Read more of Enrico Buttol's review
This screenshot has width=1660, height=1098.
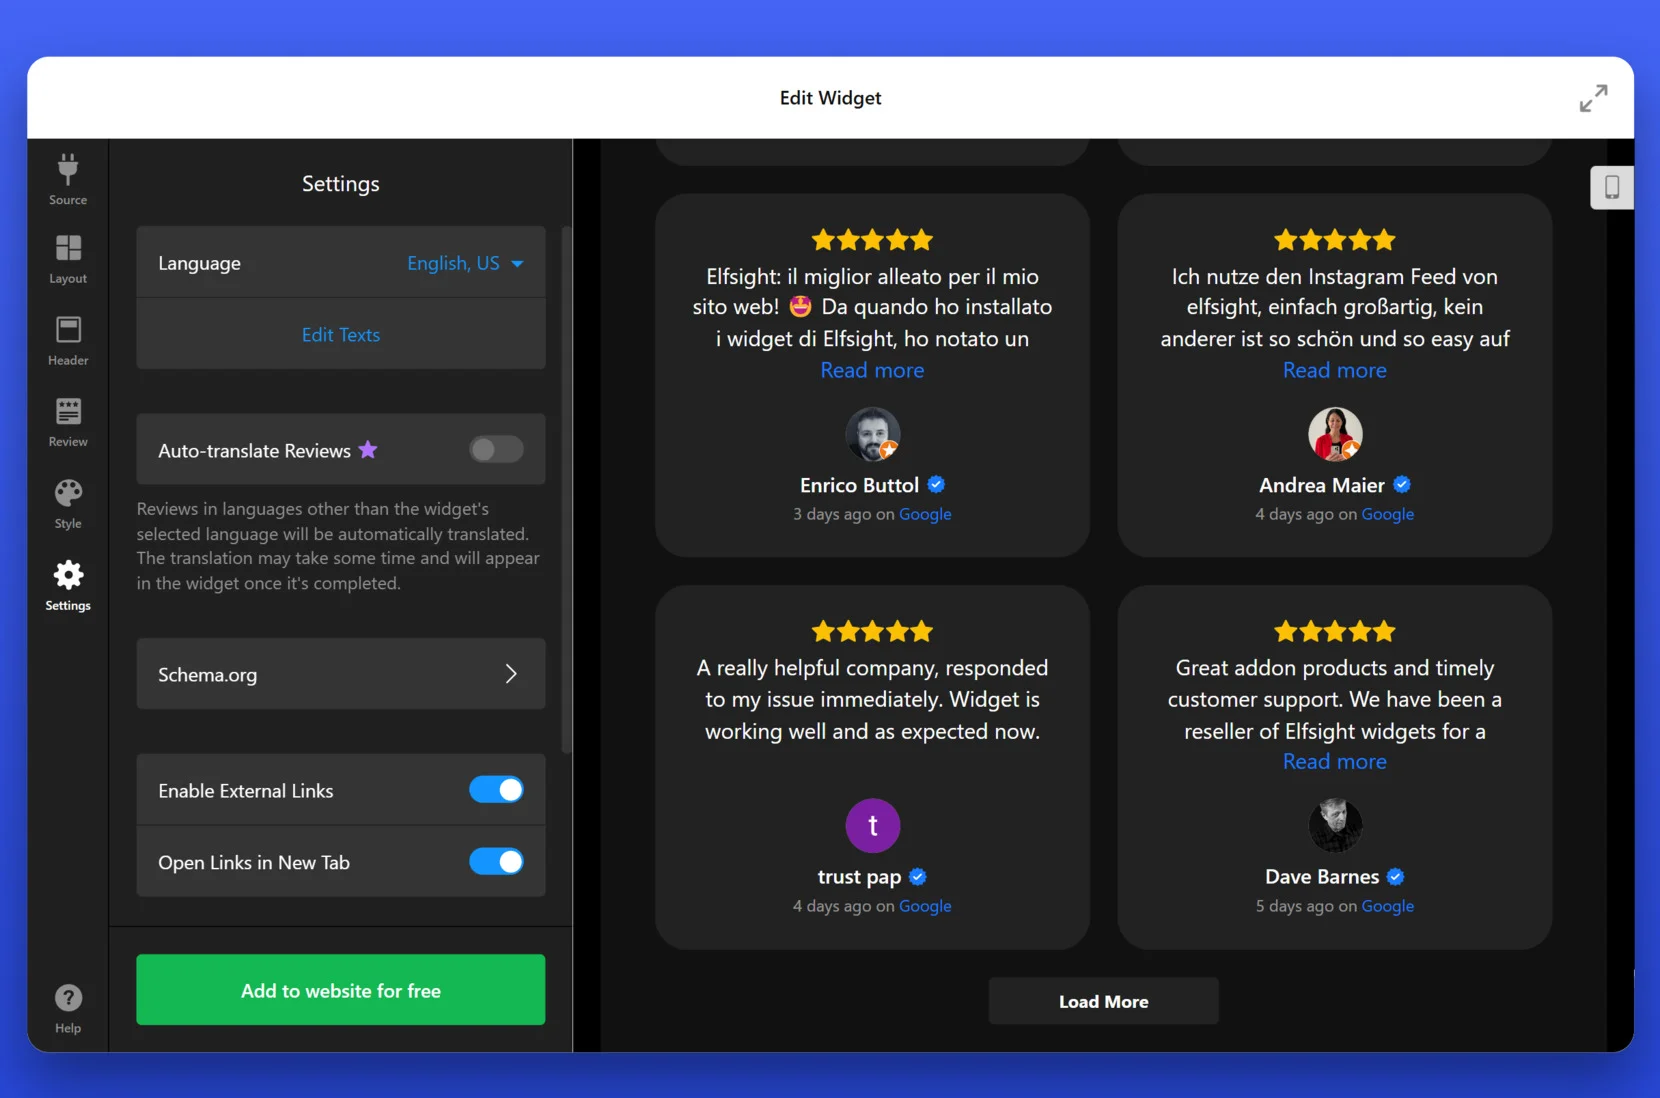coord(873,370)
